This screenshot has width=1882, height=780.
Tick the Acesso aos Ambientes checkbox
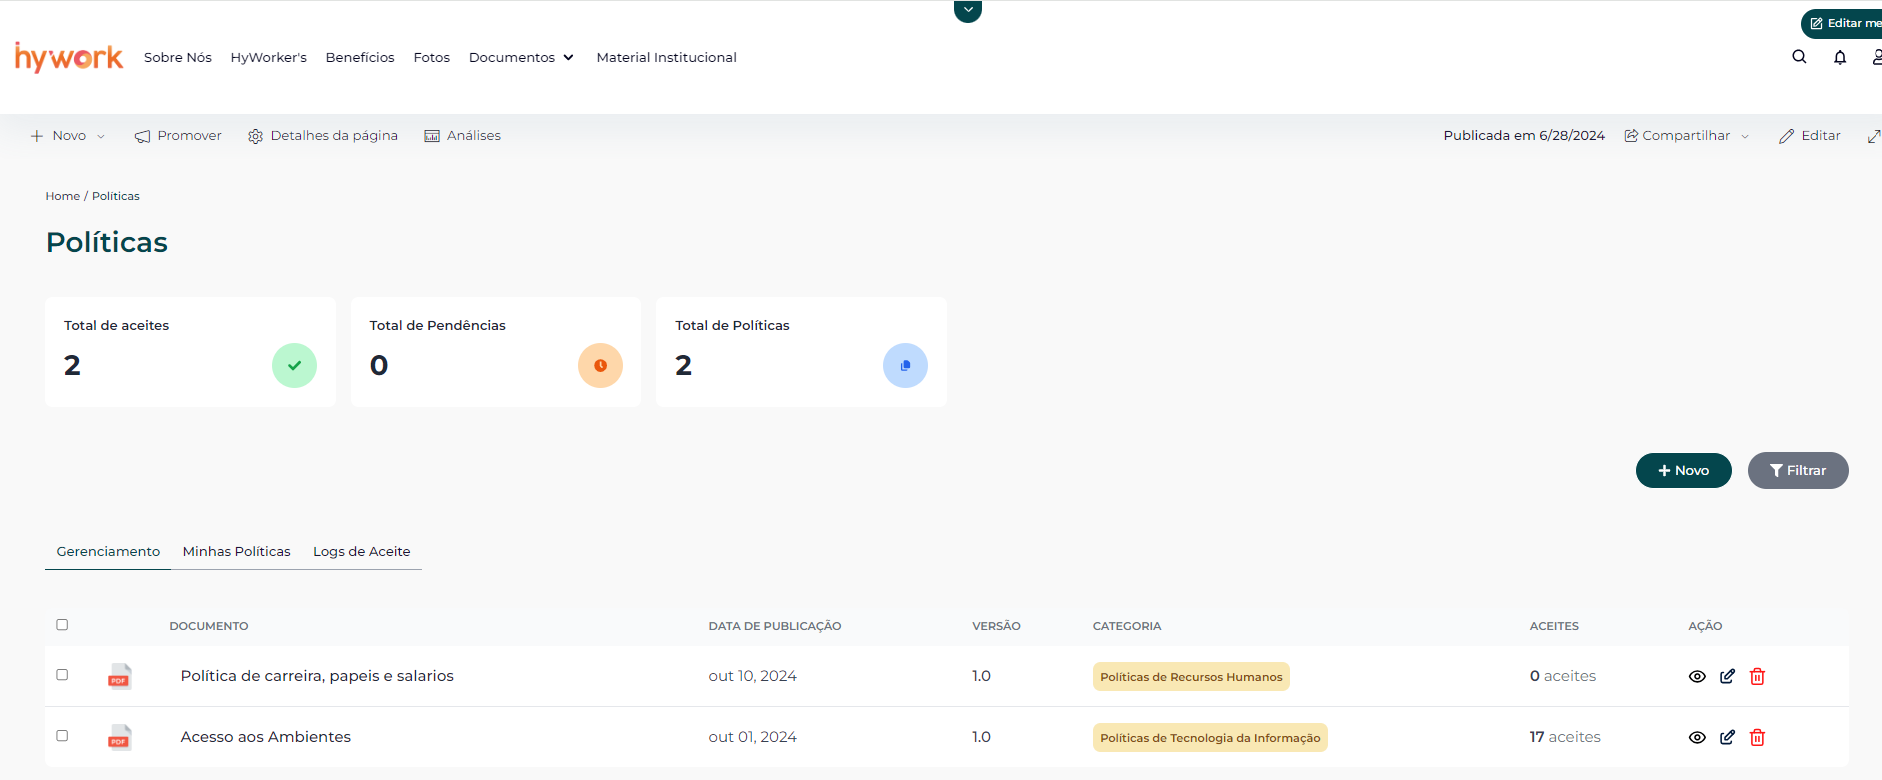pyautogui.click(x=62, y=736)
